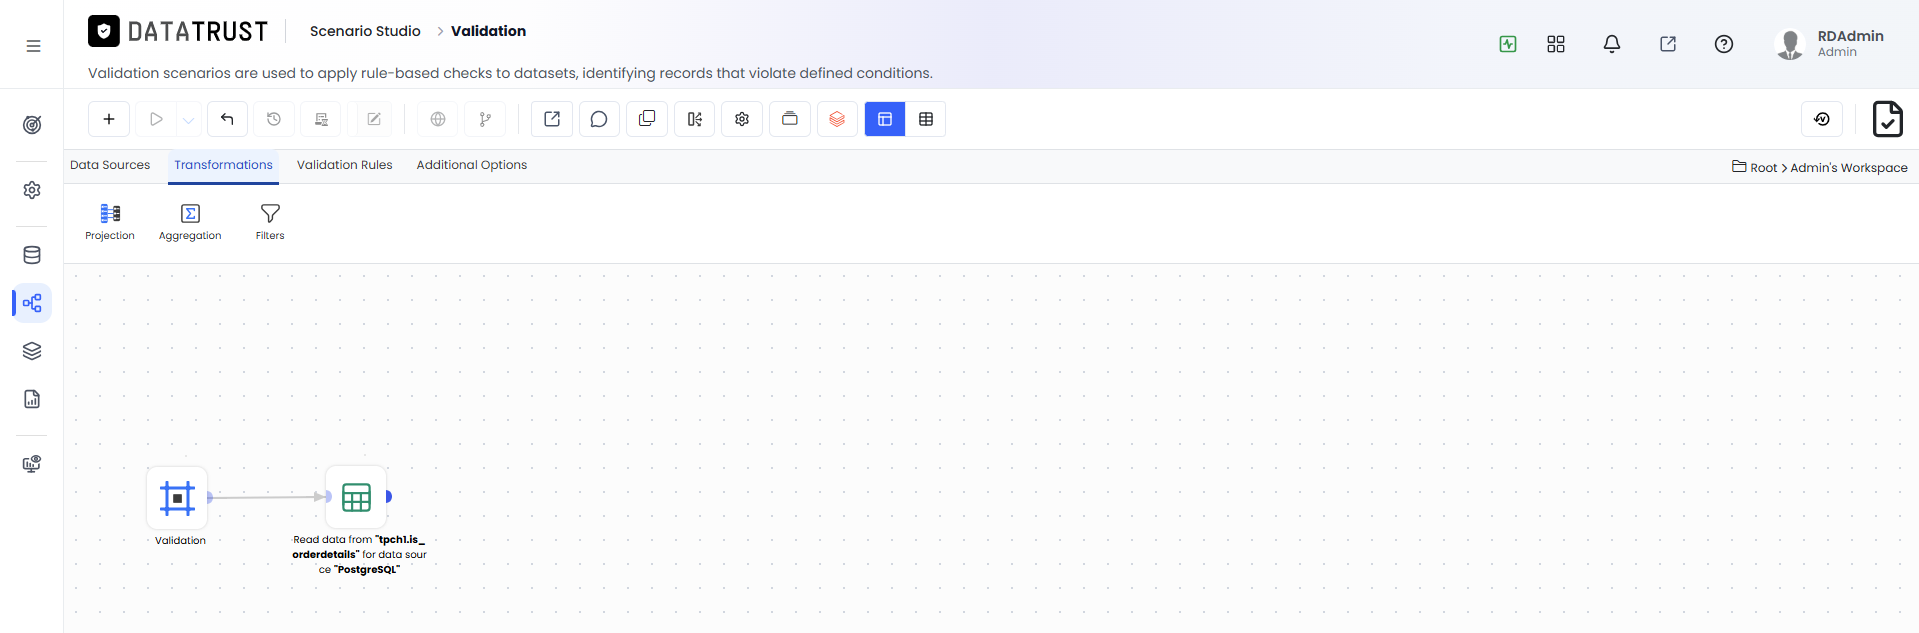Screen dimensions: 1919x633
Task: Click the plus add-new toolbar button
Action: tap(109, 119)
